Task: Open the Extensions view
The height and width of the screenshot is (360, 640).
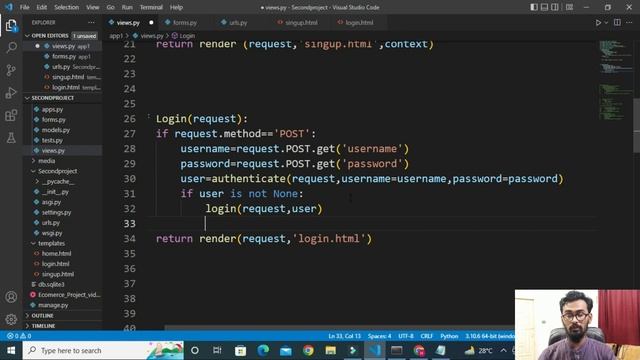Action: pyautogui.click(x=11, y=116)
